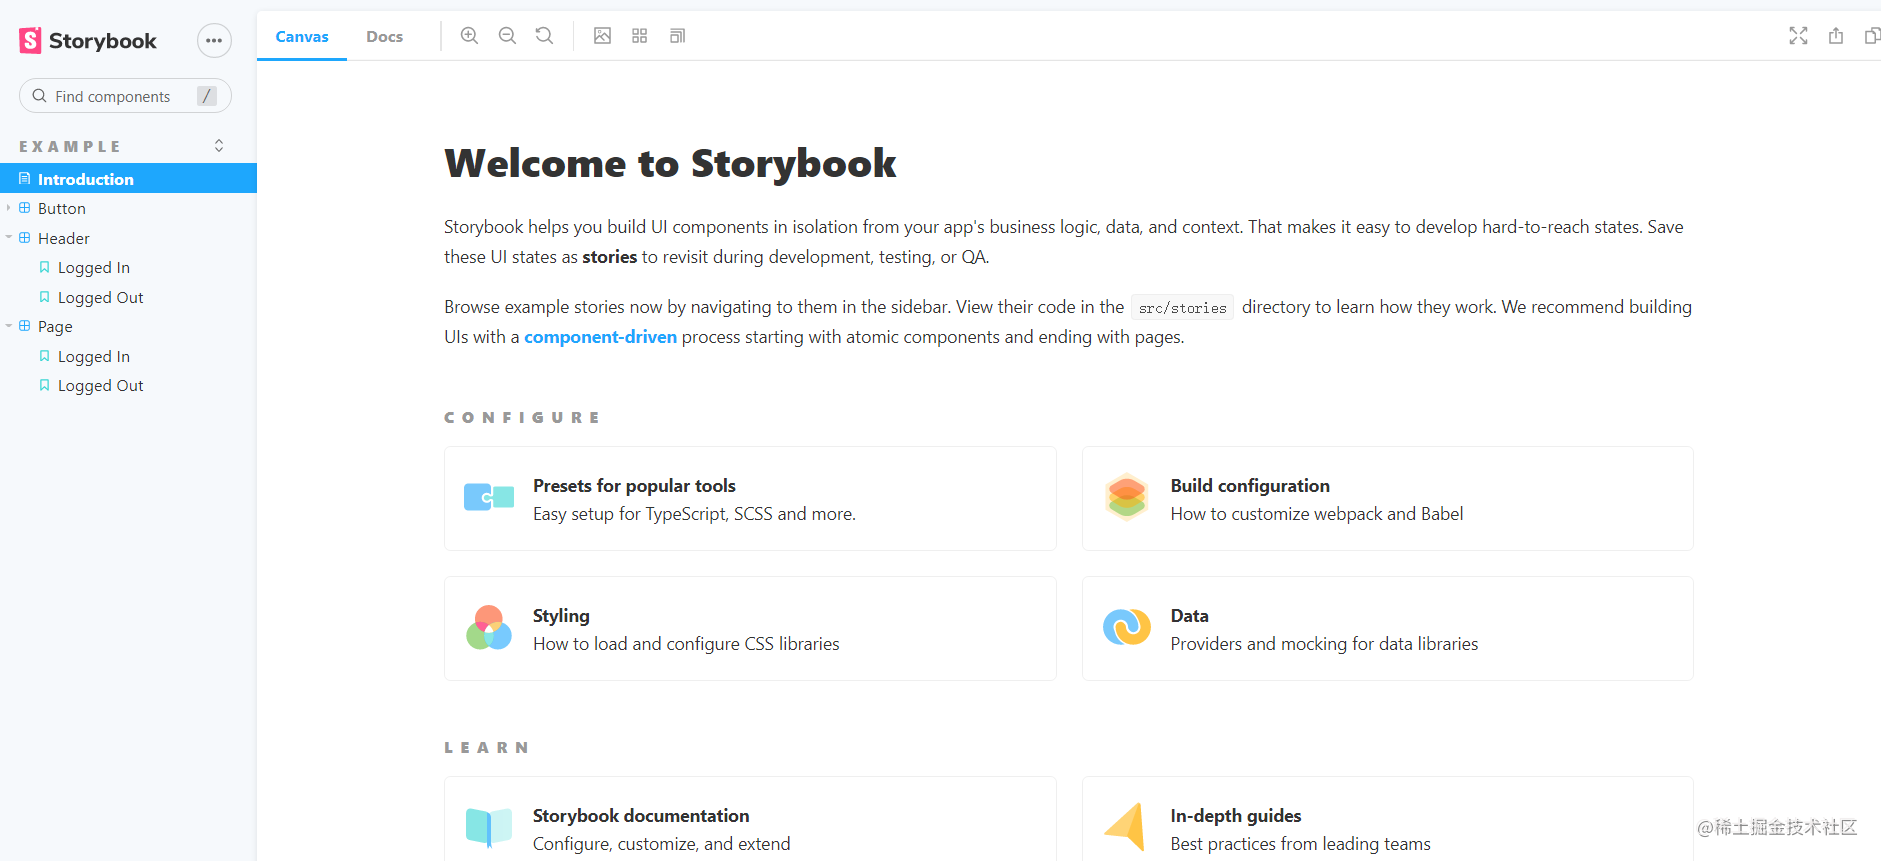This screenshot has height=861, width=1881.
Task: Click the Build configuration layers icon
Action: point(1127,497)
